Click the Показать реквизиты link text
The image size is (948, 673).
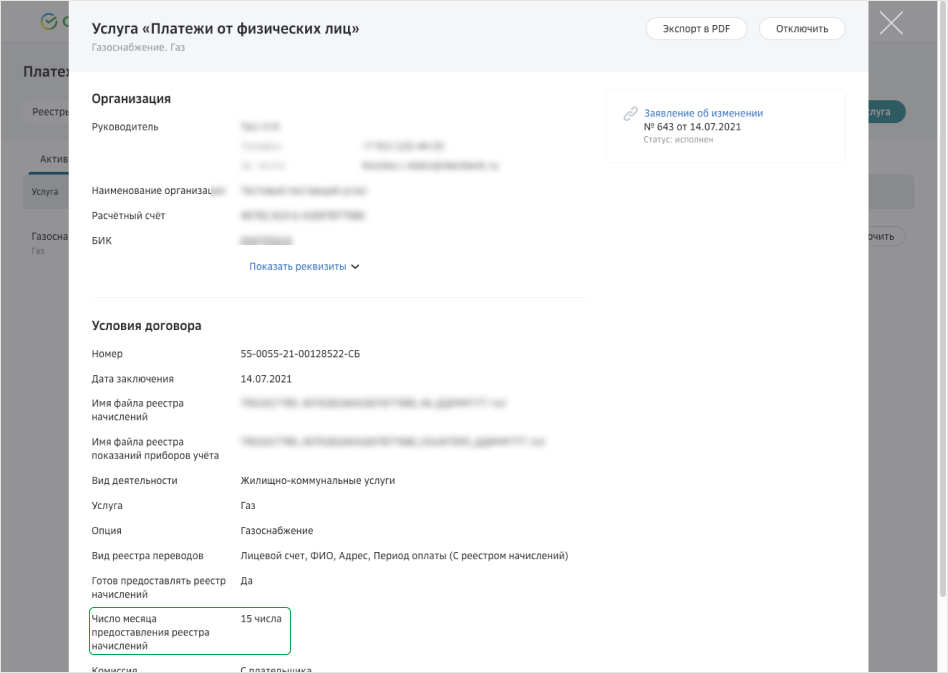point(297,267)
